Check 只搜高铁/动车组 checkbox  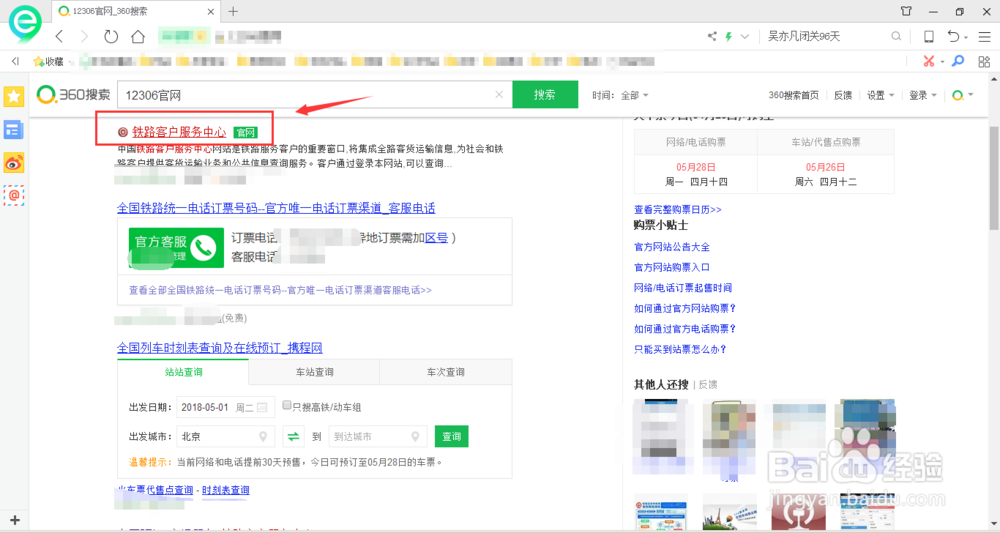286,405
